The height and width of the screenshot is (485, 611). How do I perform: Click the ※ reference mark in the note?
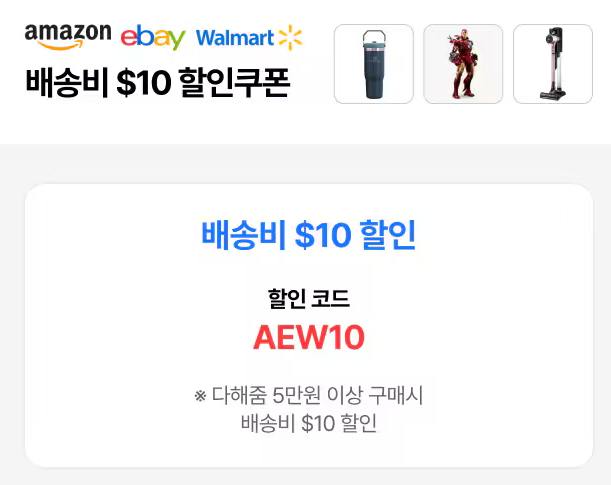(x=200, y=396)
